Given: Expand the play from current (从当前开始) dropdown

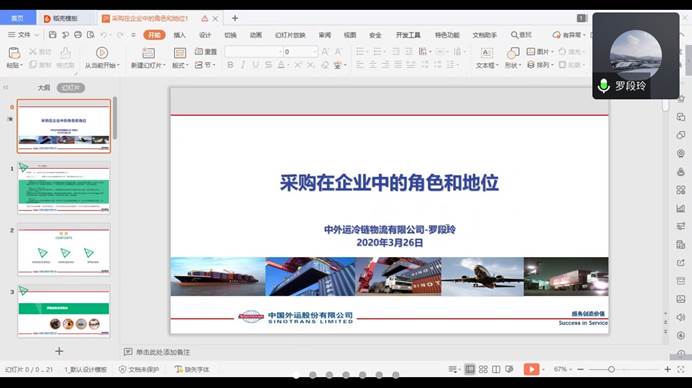Looking at the screenshot, I should 118,65.
